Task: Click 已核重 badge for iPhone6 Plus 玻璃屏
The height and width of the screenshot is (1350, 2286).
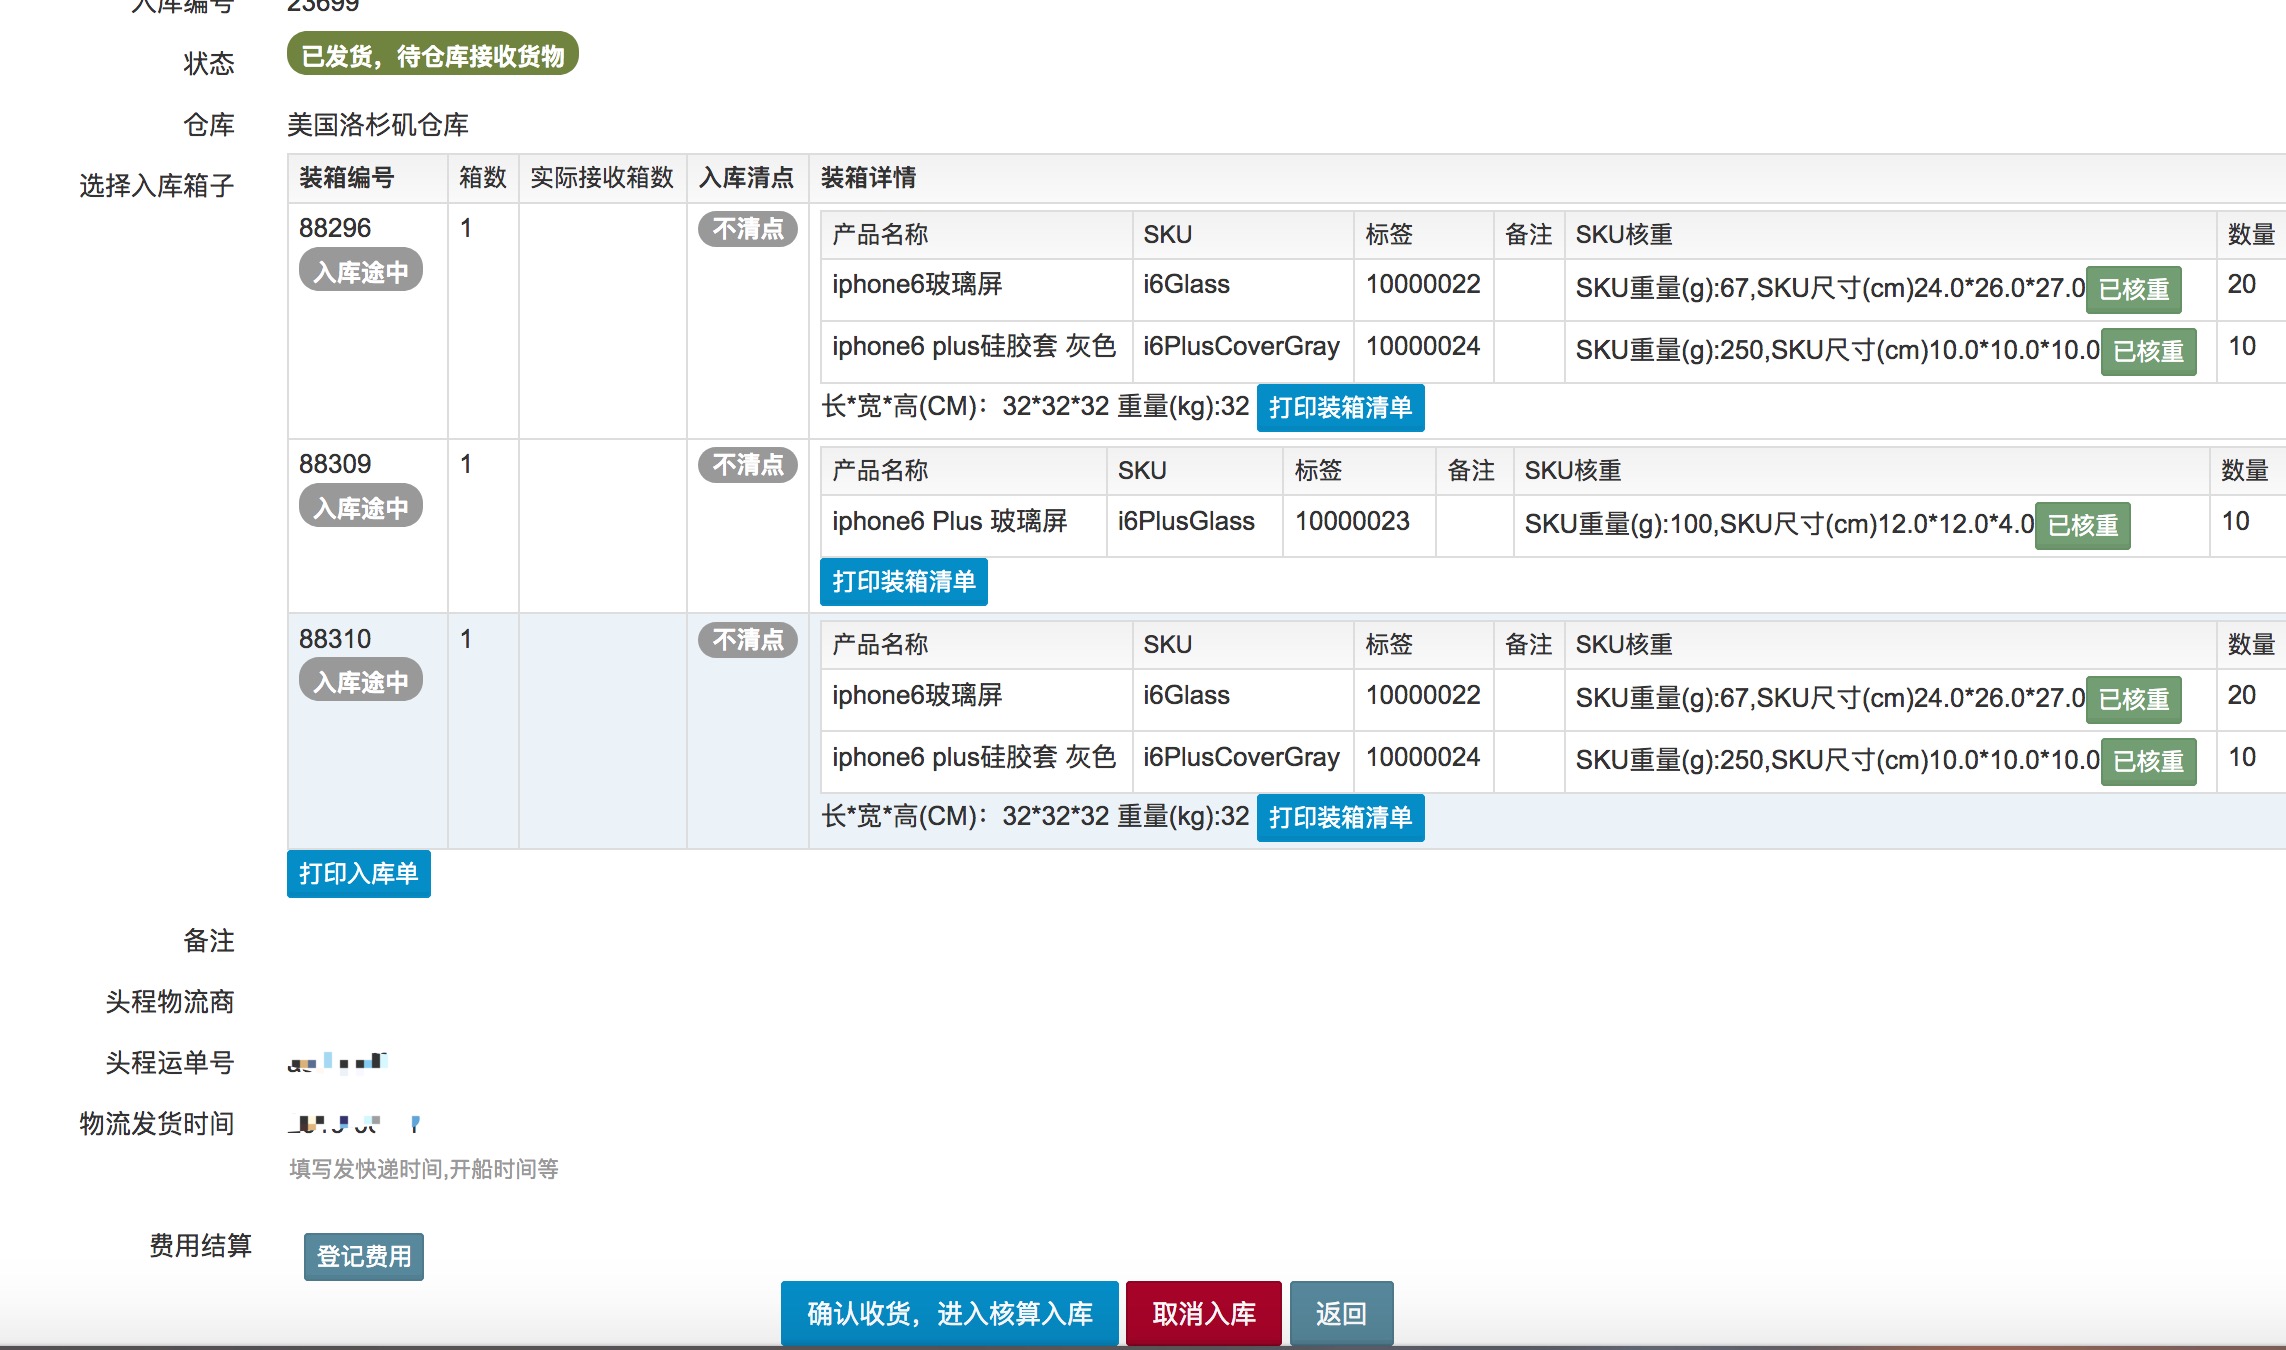Action: tap(2082, 526)
